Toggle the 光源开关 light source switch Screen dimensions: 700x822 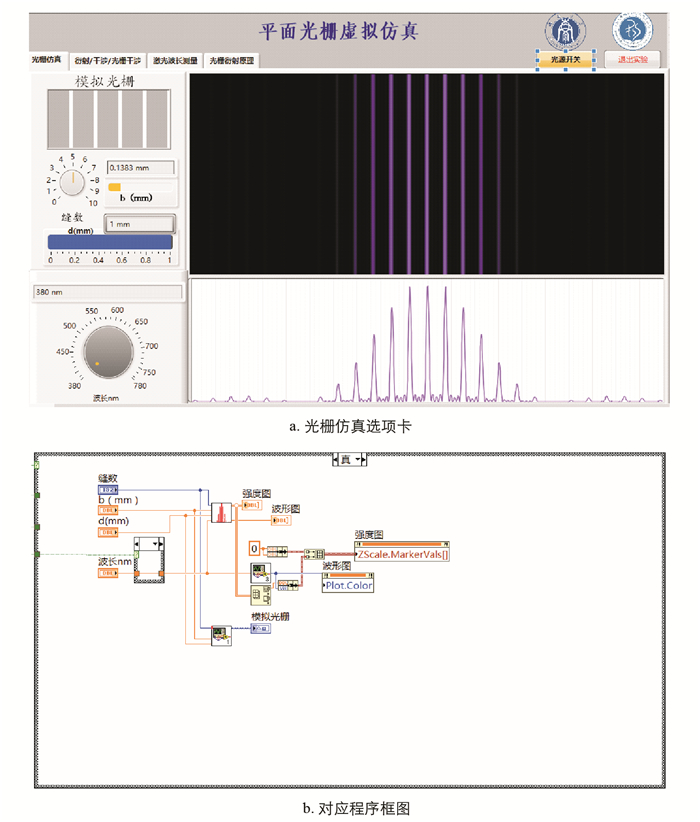click(x=566, y=59)
